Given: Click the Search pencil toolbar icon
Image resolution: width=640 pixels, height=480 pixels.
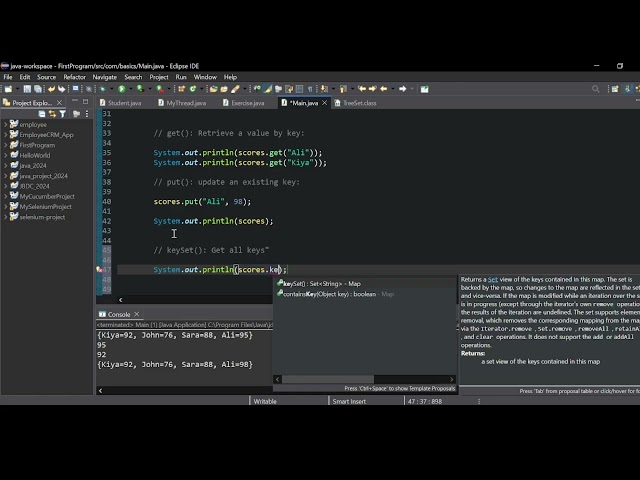Looking at the screenshot, I should [x=235, y=89].
